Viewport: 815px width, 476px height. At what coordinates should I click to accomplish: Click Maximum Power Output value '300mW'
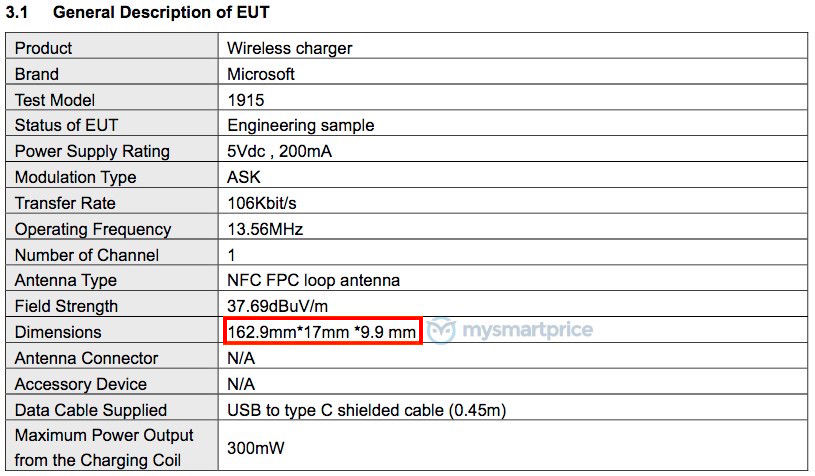(x=256, y=448)
